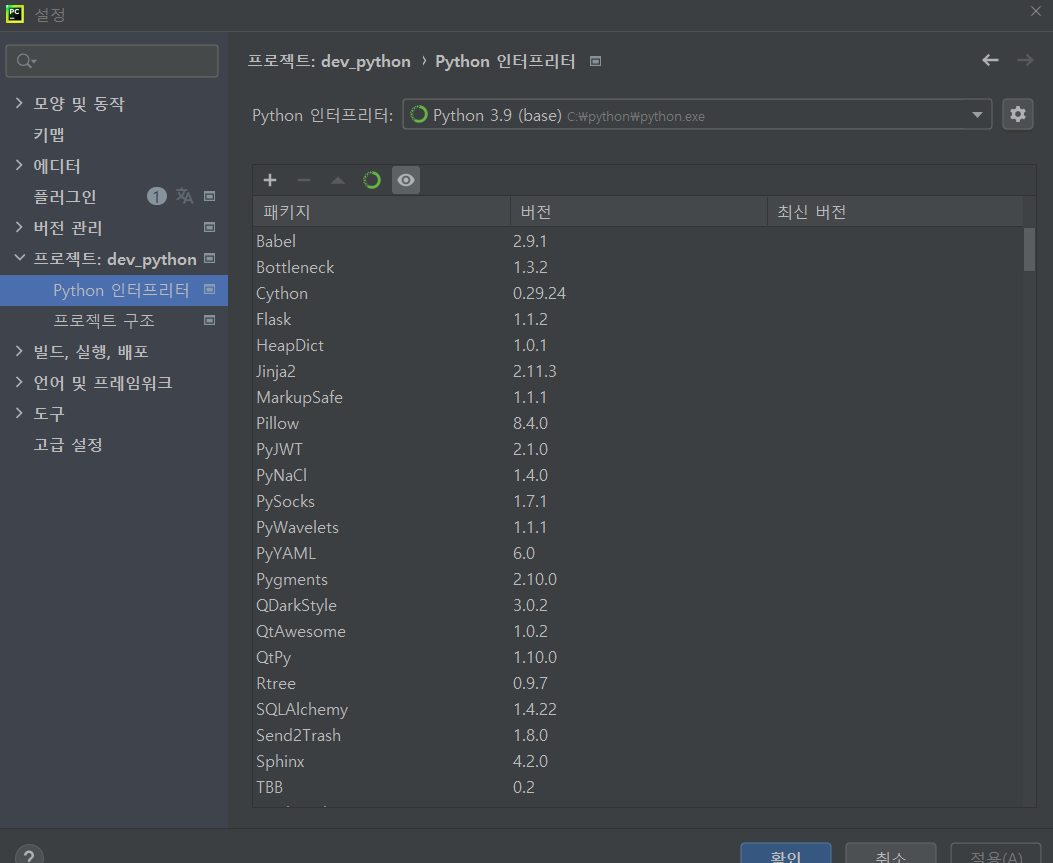The image size is (1053, 863).
Task: Open the 플러그인 settings page
Action: 65,197
